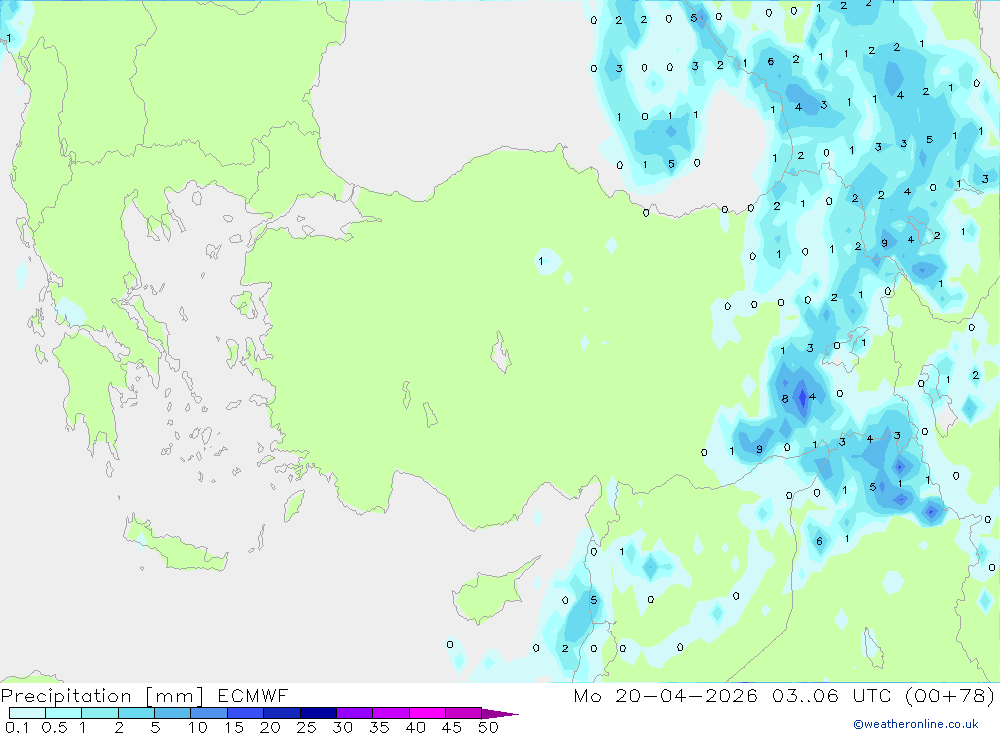The image size is (1000, 733).
Task: Click the legend value label '10'
Action: pyautogui.click(x=198, y=727)
